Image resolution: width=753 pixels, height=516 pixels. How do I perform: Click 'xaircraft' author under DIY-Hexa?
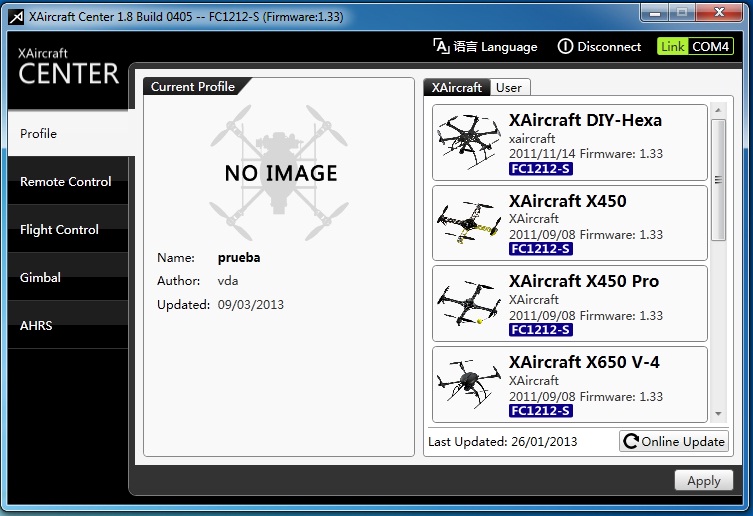[x=532, y=139]
